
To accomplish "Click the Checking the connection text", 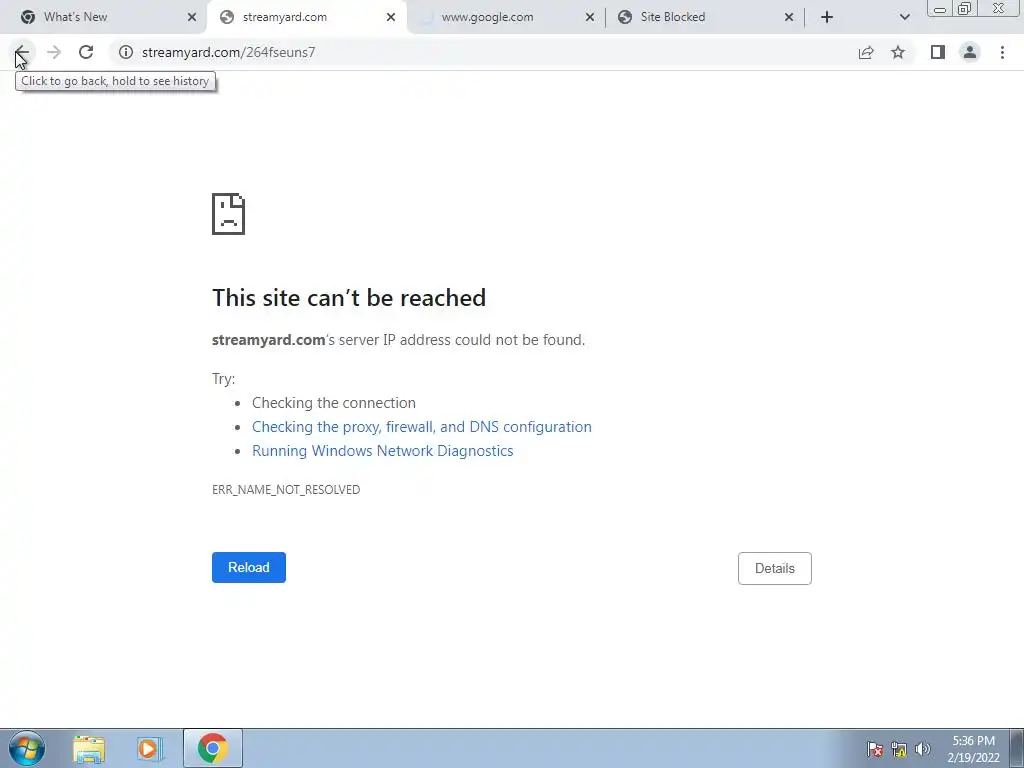I will [334, 402].
